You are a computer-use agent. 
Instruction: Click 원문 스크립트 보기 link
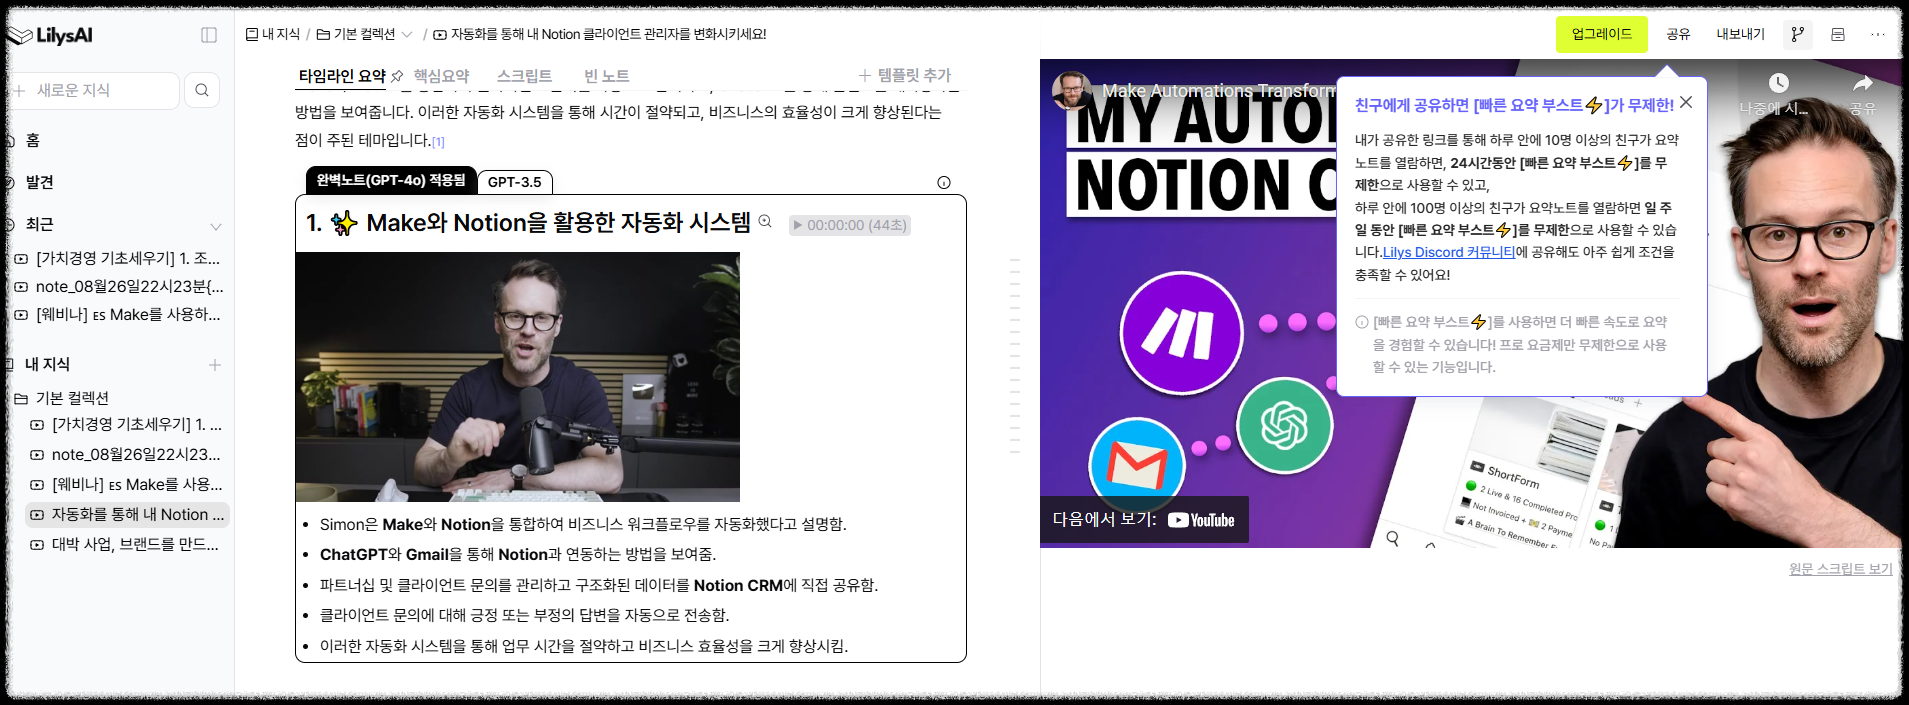click(1841, 568)
